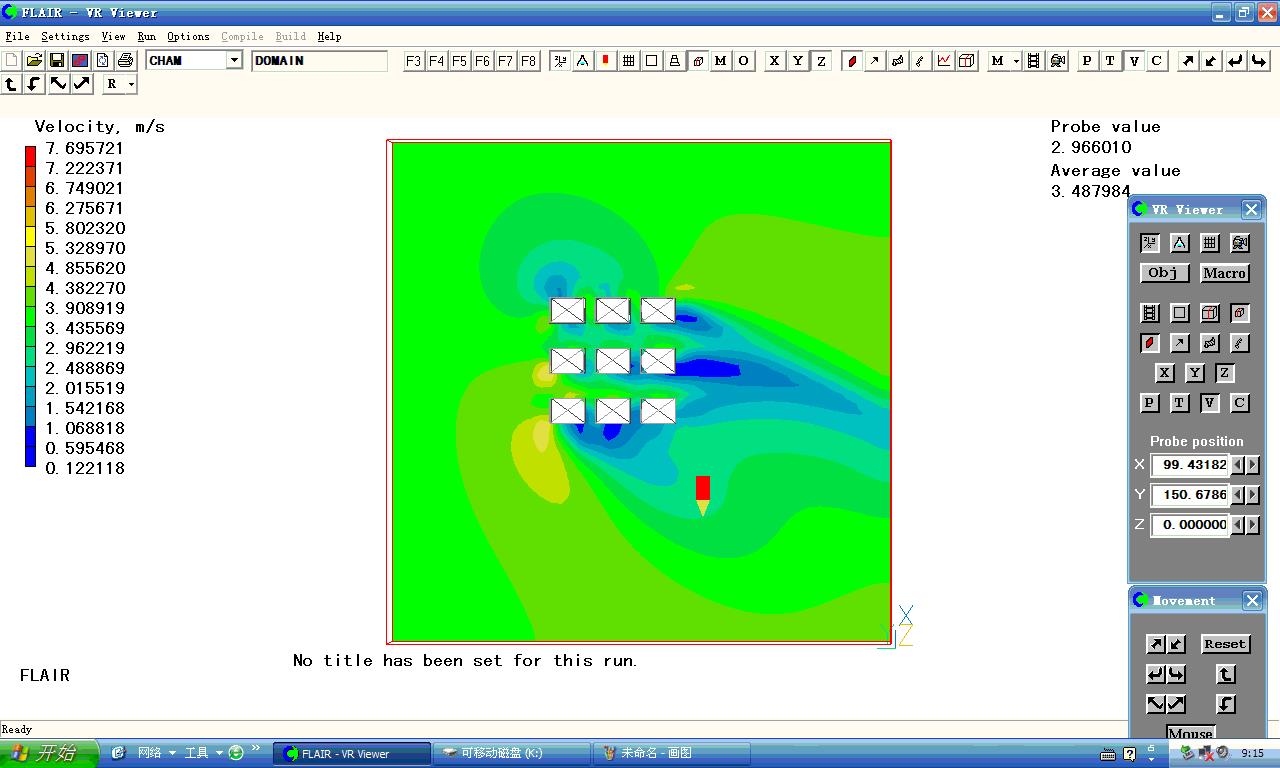Click the mesh grid icon in top toolbar

pyautogui.click(x=629, y=61)
